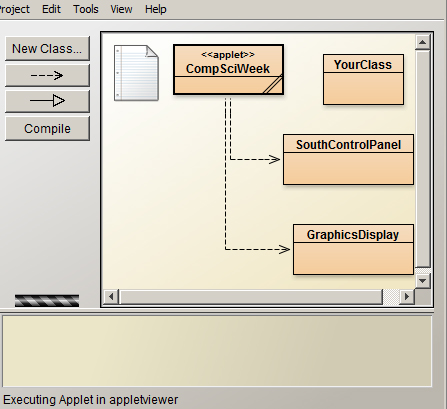The width and height of the screenshot is (447, 409).
Task: Click the Compile button
Action: click(47, 128)
